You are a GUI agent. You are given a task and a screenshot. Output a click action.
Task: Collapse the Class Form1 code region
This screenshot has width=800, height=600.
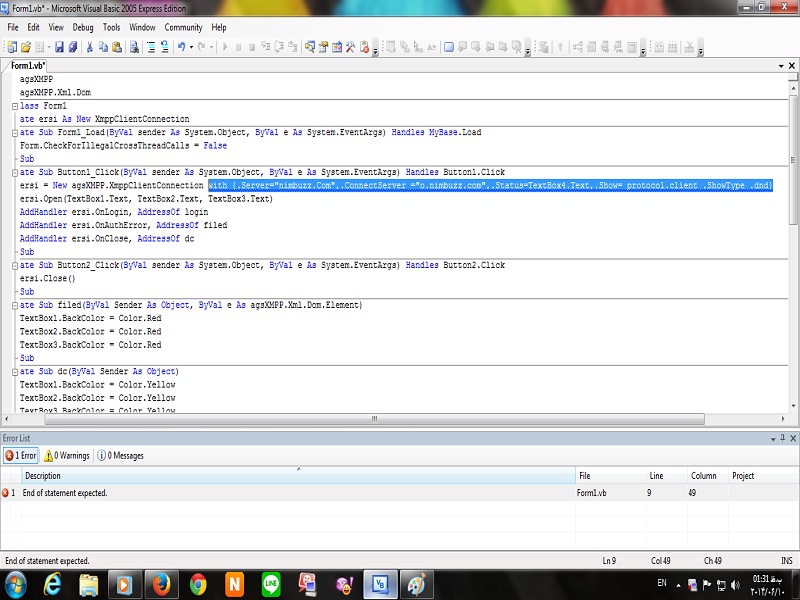pos(15,106)
